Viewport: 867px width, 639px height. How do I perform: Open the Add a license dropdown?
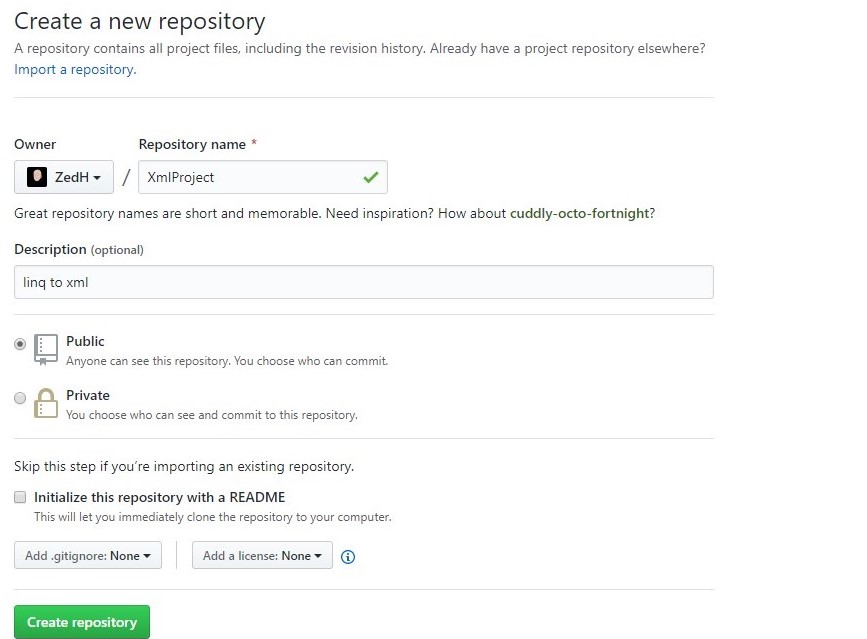pyautogui.click(x=262, y=556)
